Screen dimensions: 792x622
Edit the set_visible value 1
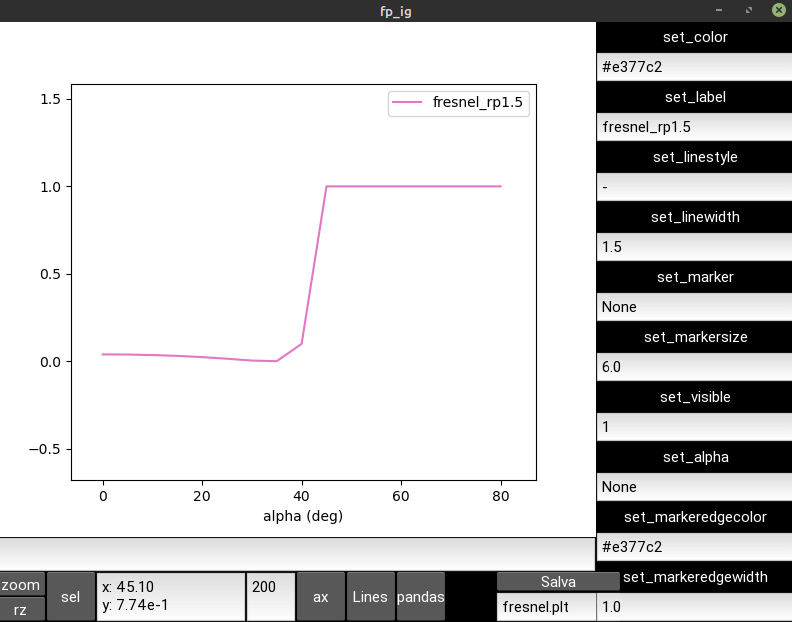coord(694,427)
